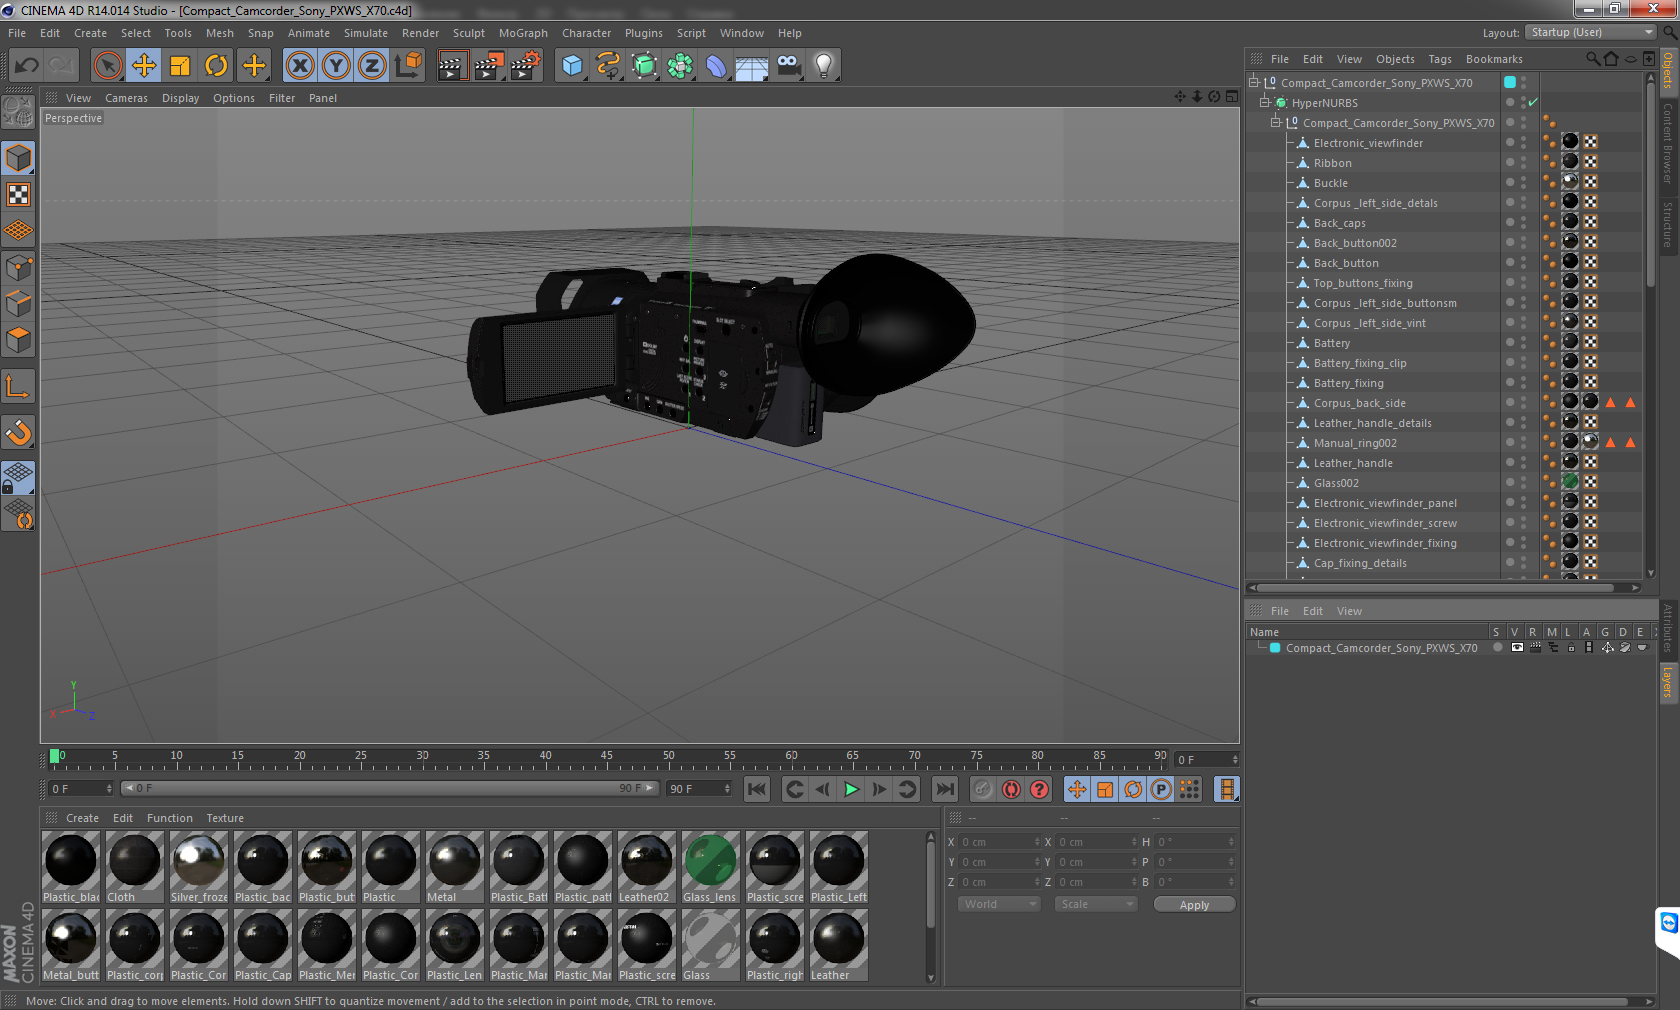The height and width of the screenshot is (1010, 1680).
Task: Select the Silver_froze material
Action: 198,867
